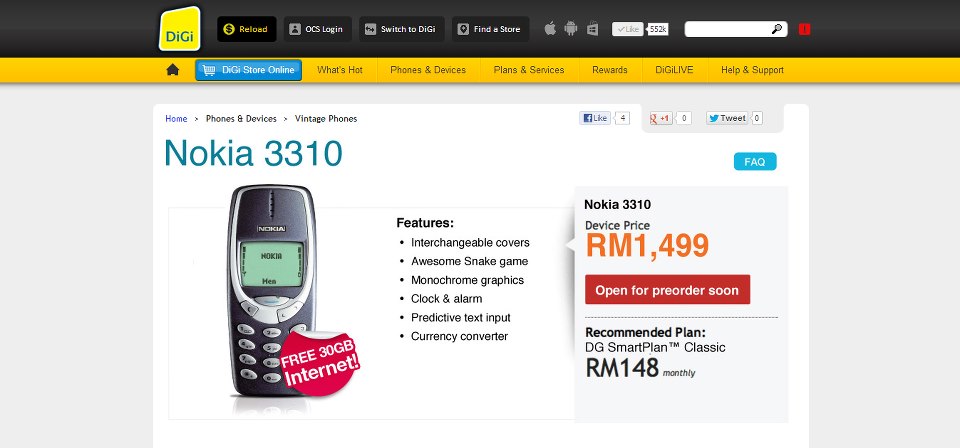Click the search magnifier icon
Screen dimensions: 960x448
[776, 29]
